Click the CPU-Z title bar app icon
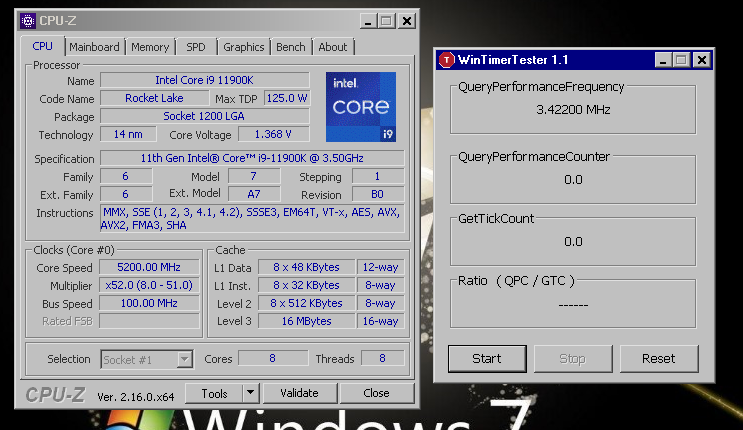Image resolution: width=743 pixels, height=430 pixels. click(x=28, y=21)
